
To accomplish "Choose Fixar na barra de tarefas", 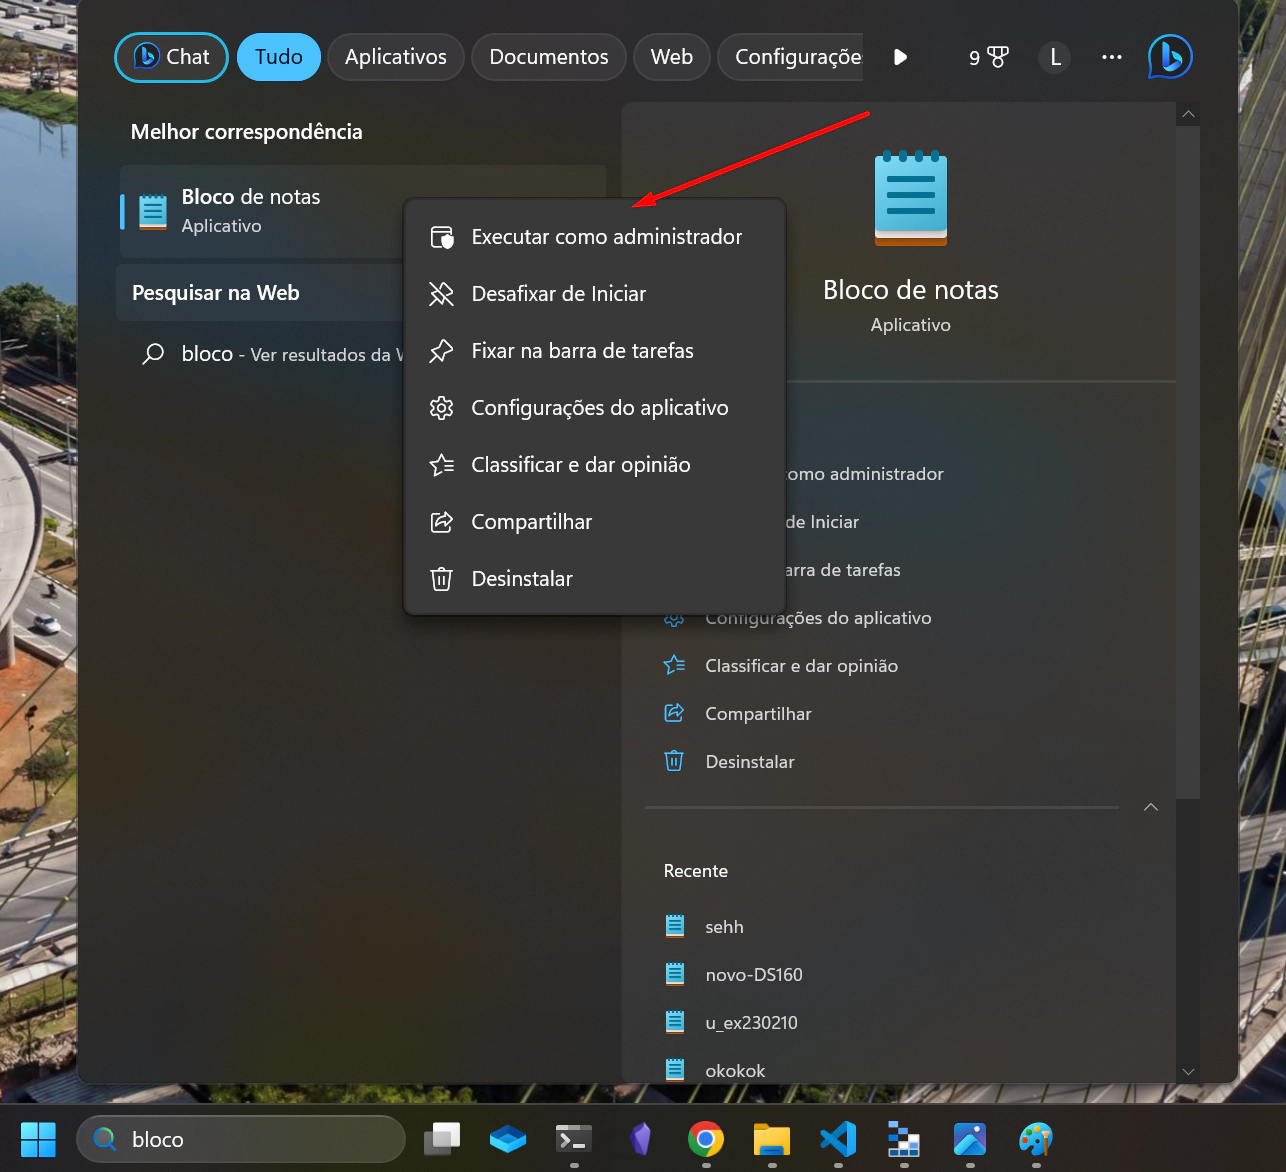I will (x=582, y=351).
